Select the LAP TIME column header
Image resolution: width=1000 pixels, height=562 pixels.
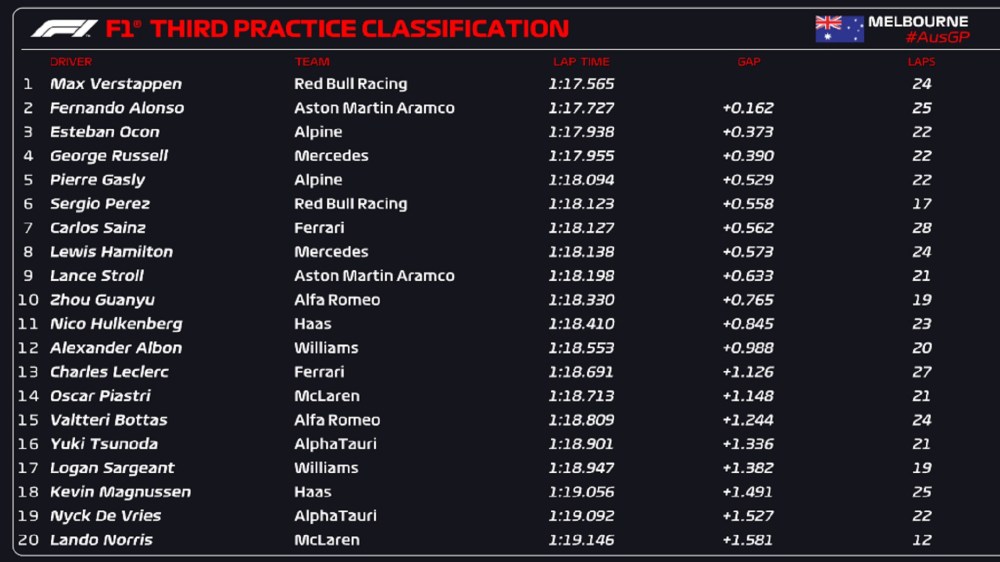click(580, 62)
